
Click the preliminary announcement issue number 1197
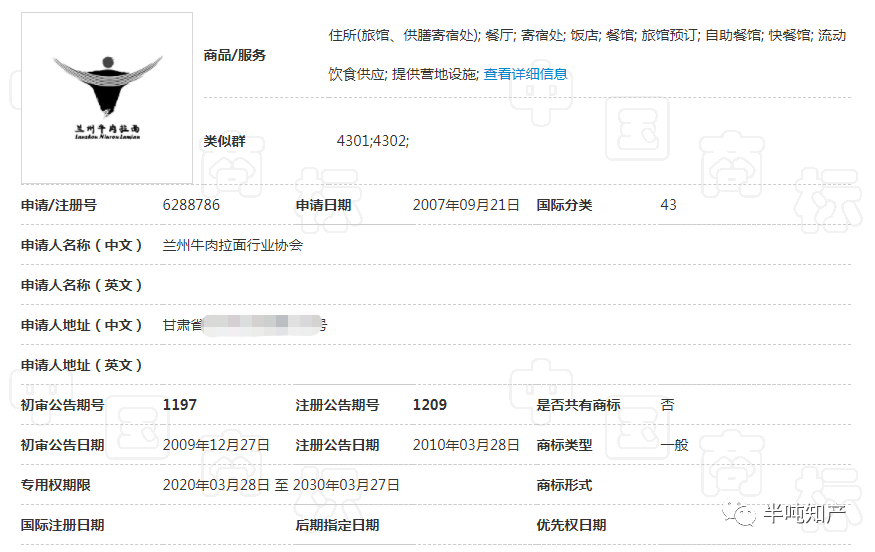tap(180, 405)
